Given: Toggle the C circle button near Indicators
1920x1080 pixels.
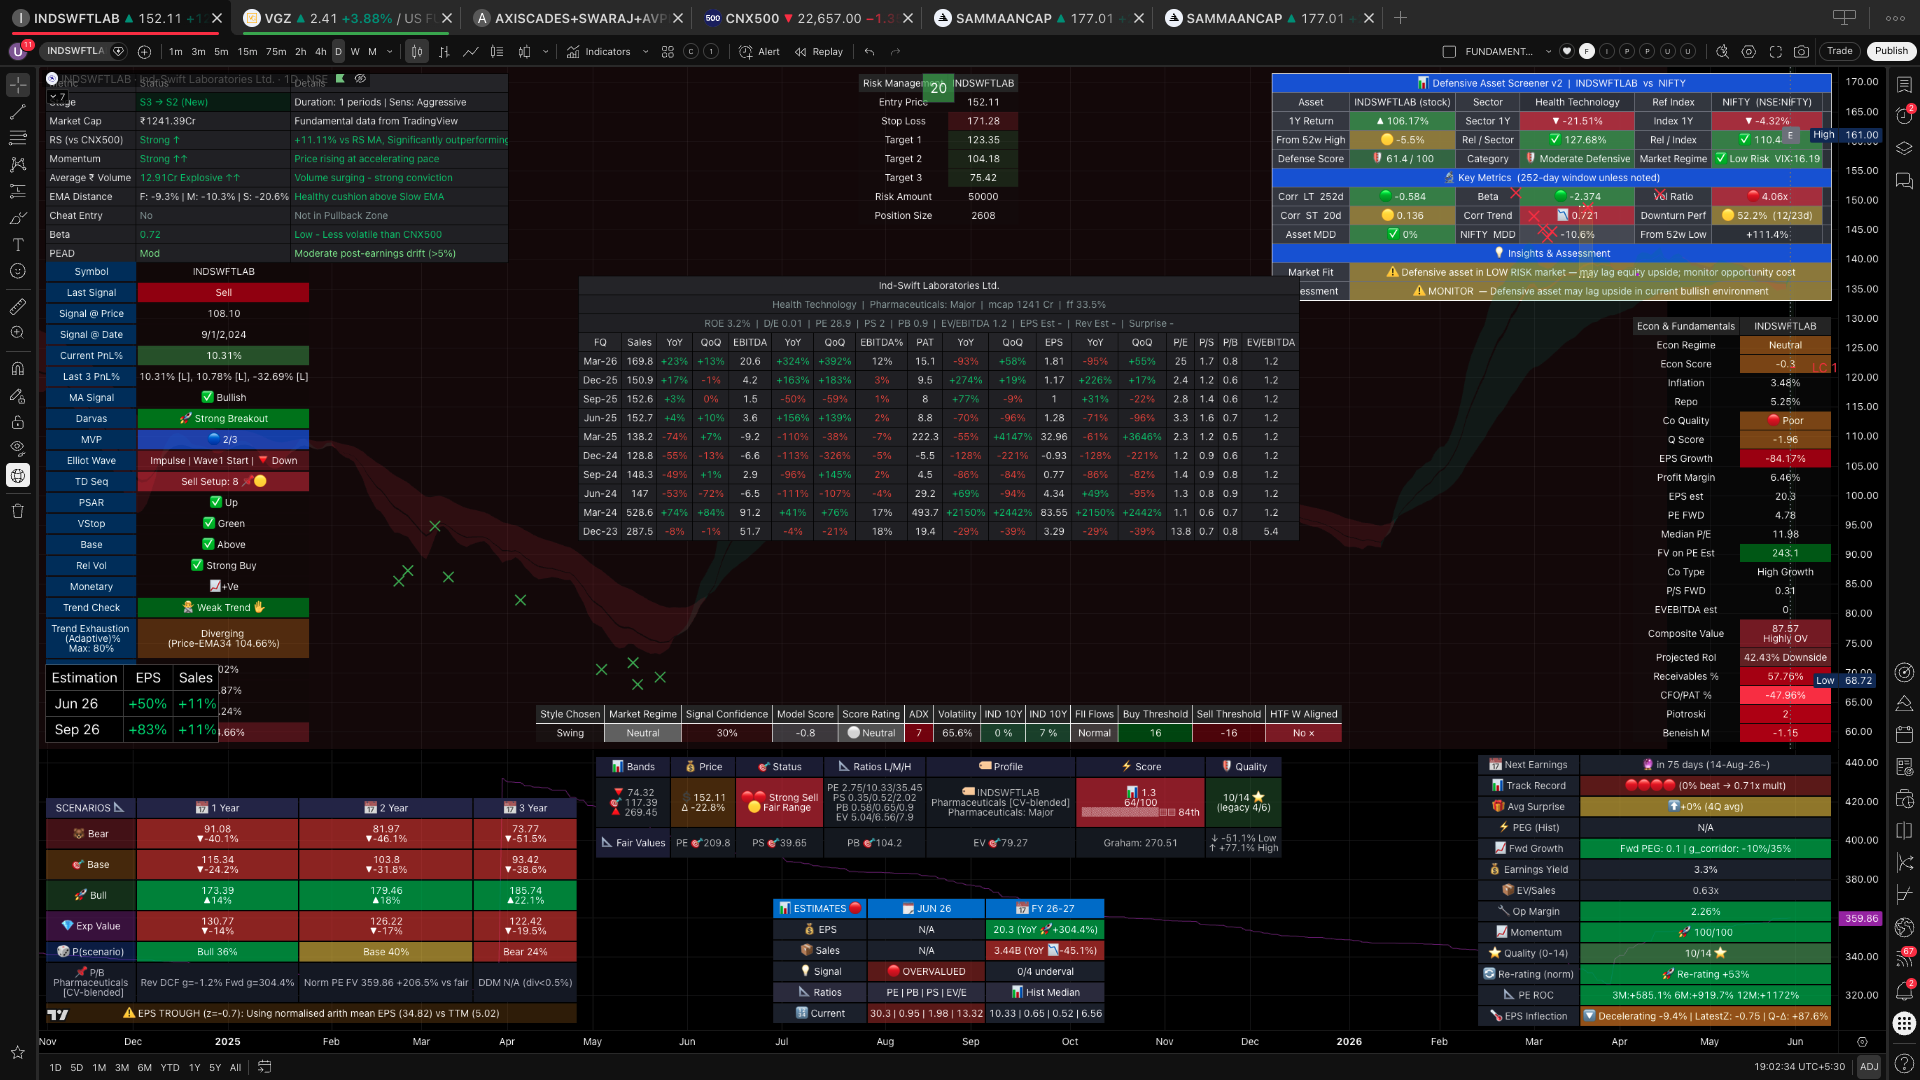Looking at the screenshot, I should (690, 51).
